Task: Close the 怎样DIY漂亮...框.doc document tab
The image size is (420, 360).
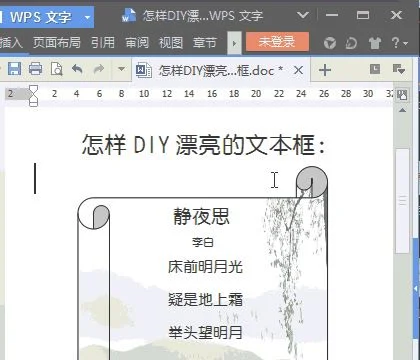Action: pos(299,70)
